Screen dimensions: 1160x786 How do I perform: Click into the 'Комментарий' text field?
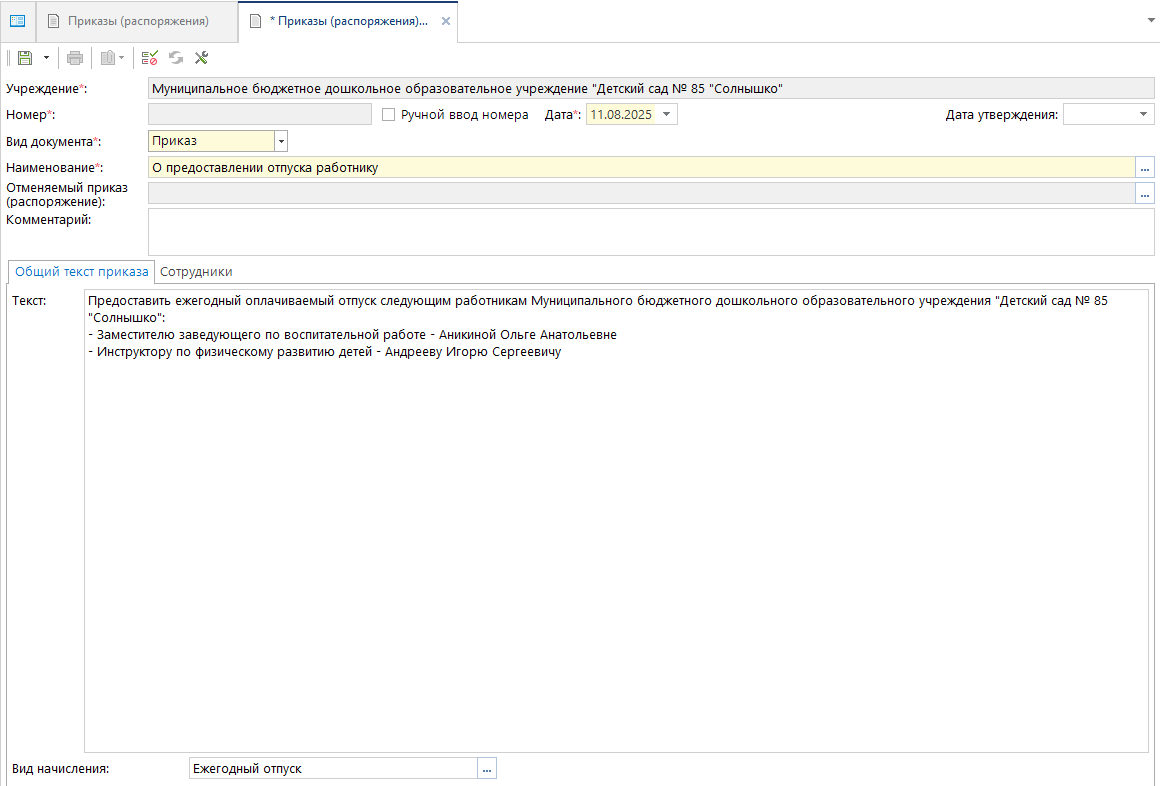650,231
